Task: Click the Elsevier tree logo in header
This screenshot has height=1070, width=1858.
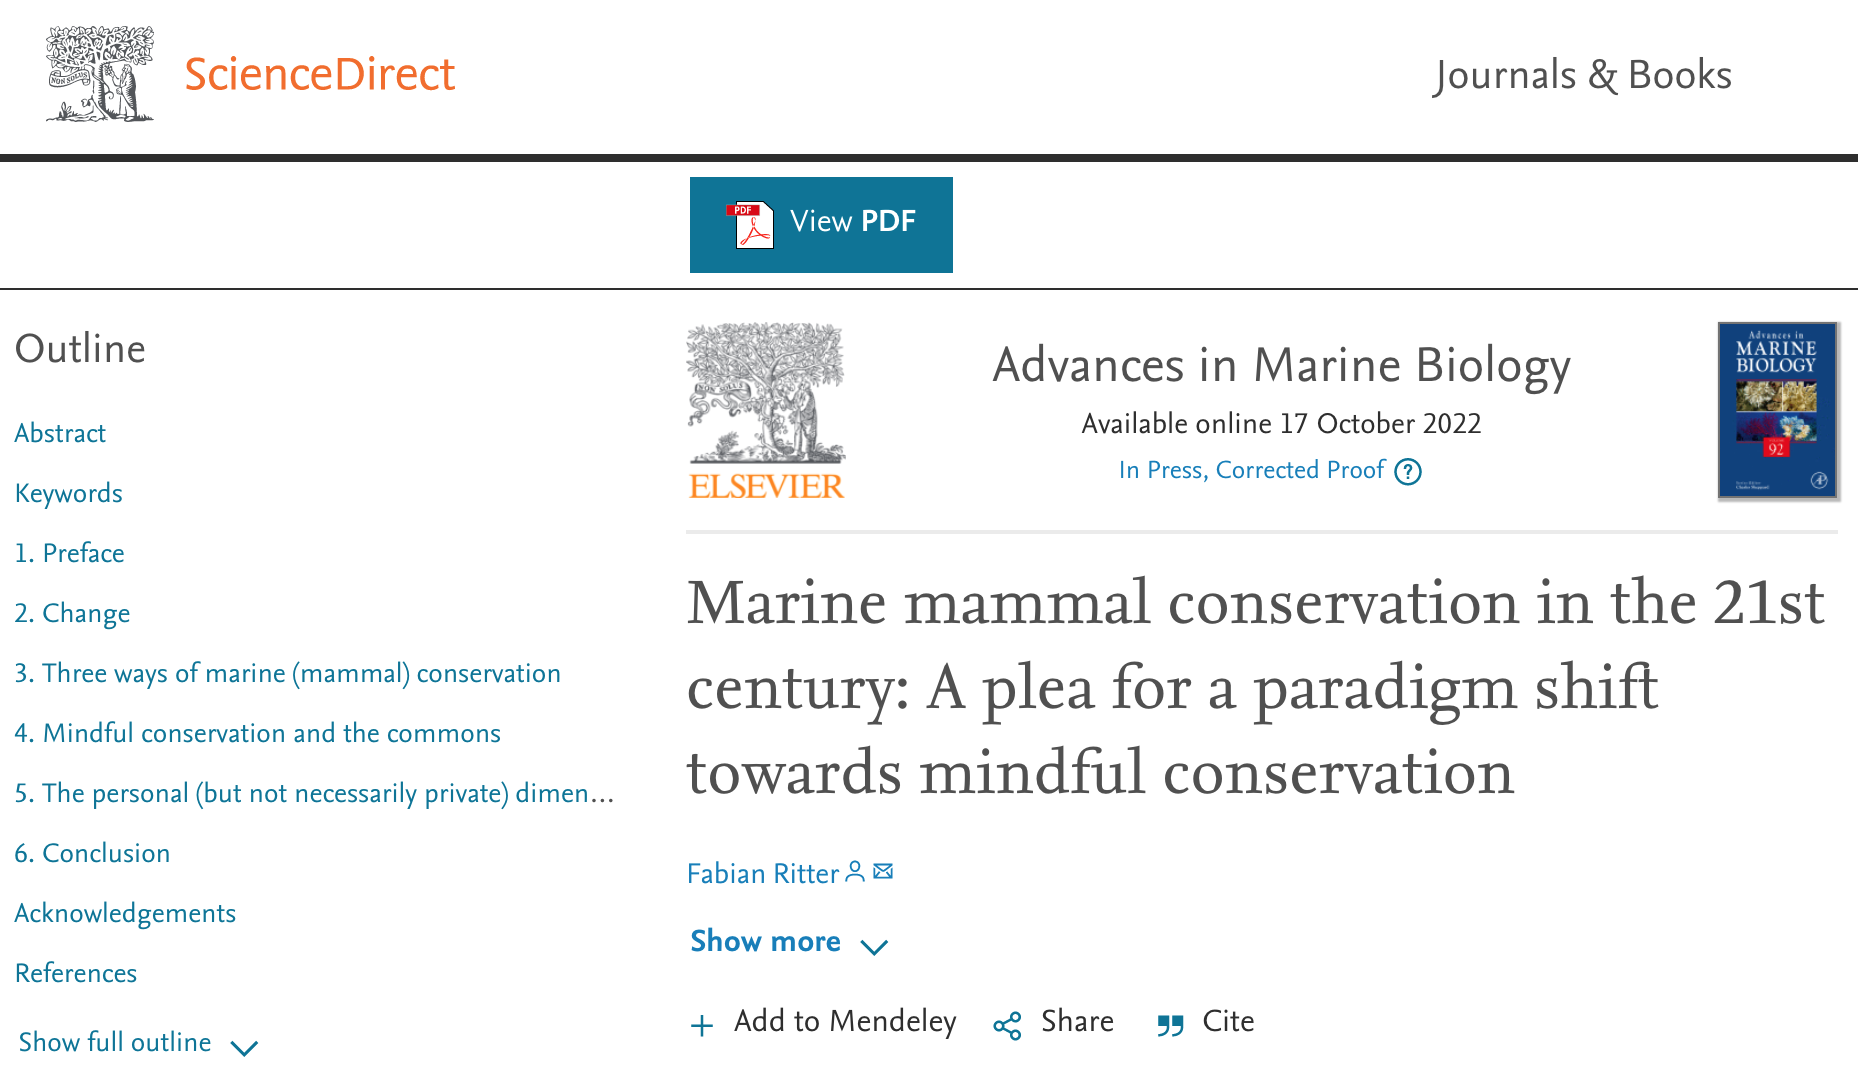Action: [100, 74]
